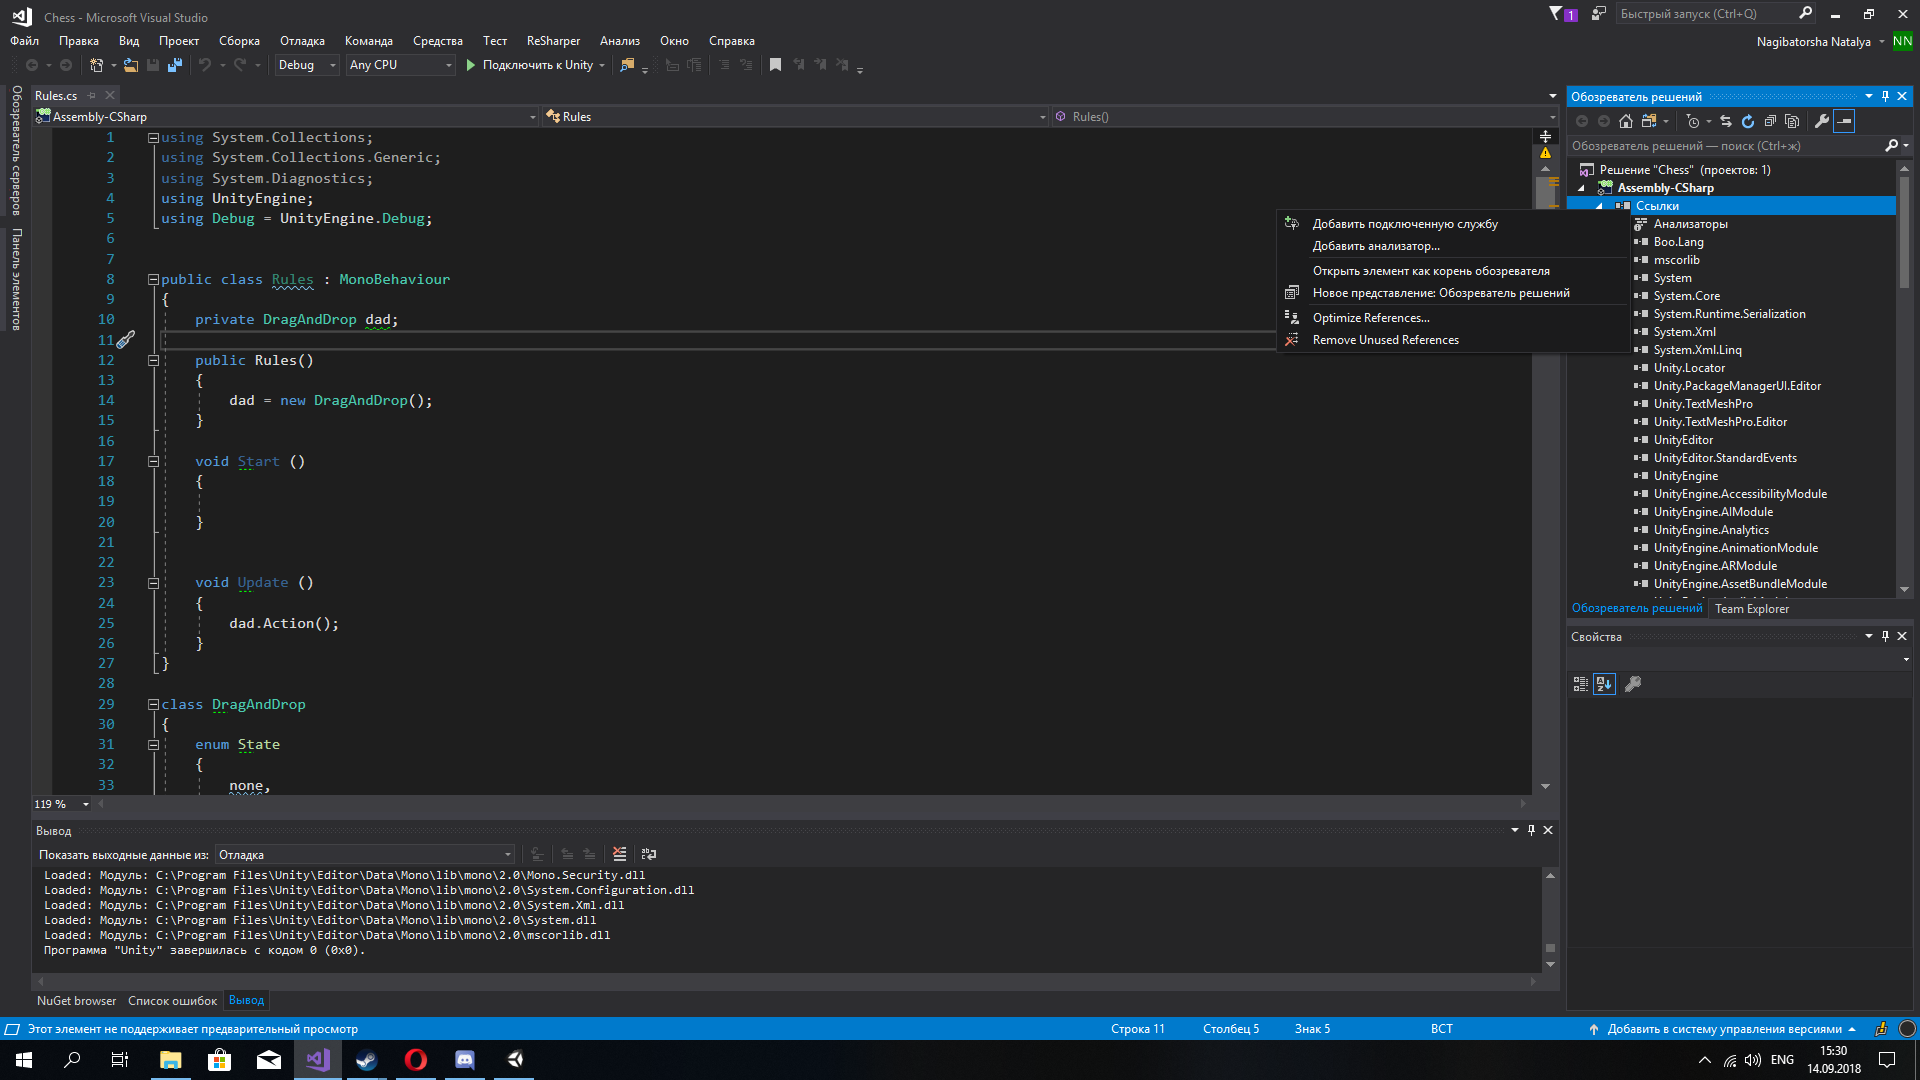The height and width of the screenshot is (1080, 1920).
Task: Click the Pending Changes Filter clock icon
Action: [x=1693, y=121]
